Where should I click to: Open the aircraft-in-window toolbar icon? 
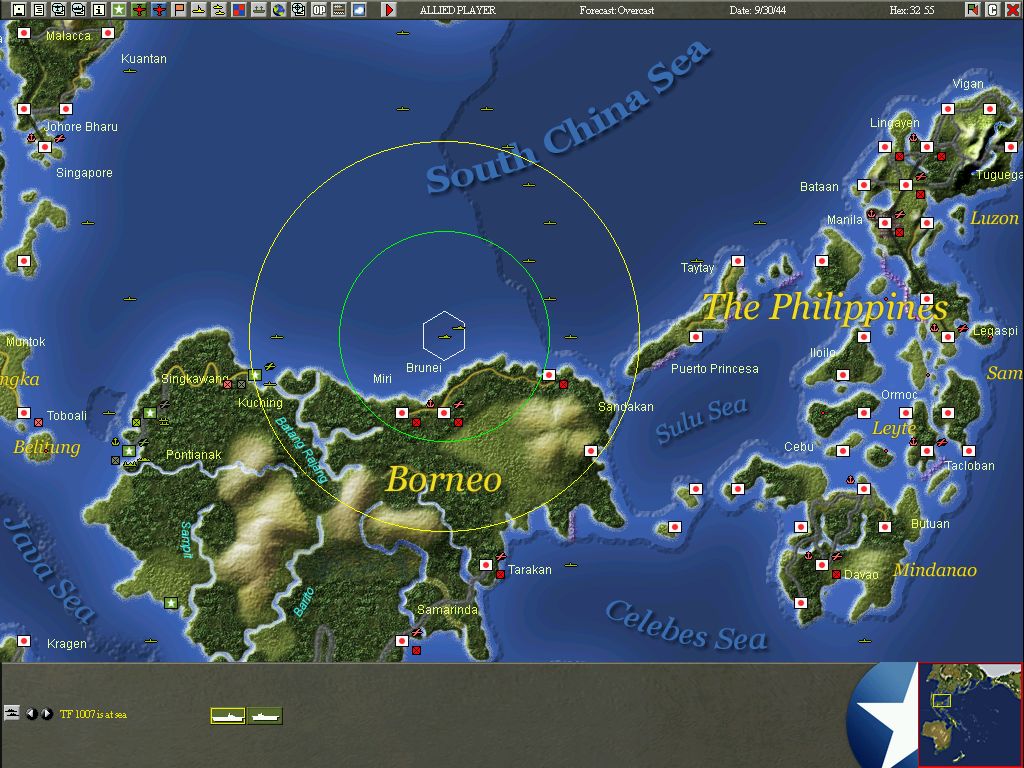click(58, 9)
